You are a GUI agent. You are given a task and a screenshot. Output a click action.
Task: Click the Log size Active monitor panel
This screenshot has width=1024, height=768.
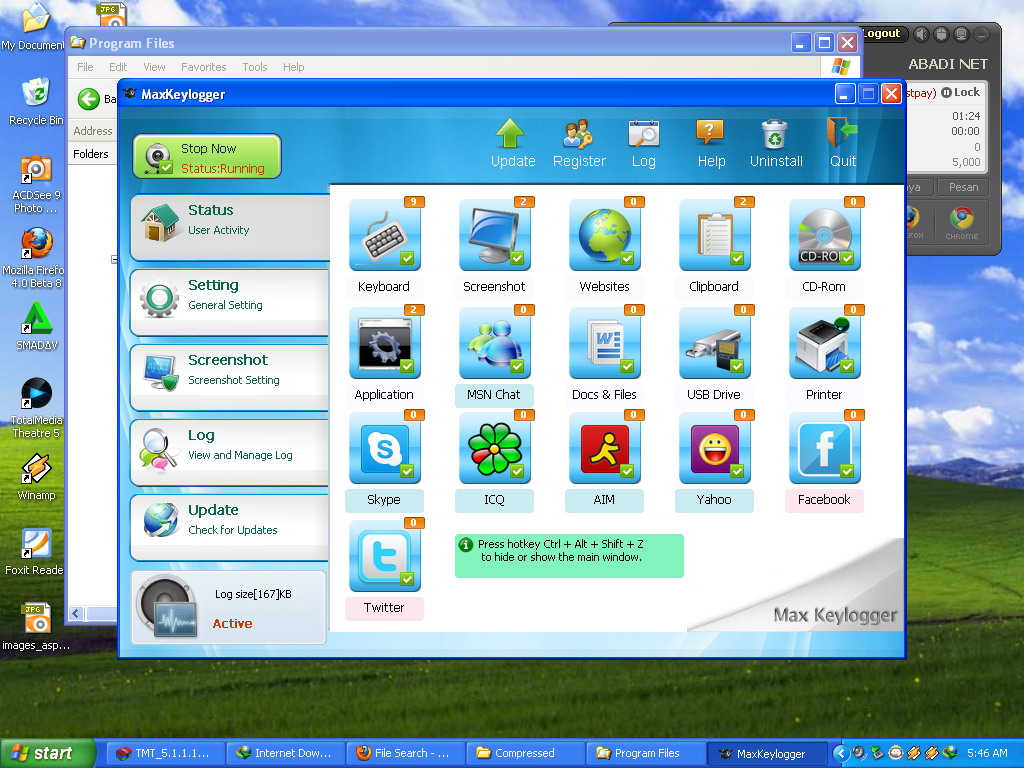229,607
